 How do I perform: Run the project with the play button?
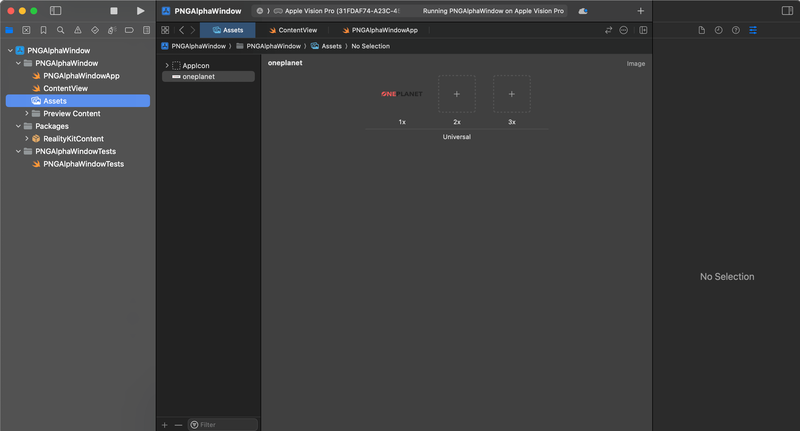click(x=140, y=11)
